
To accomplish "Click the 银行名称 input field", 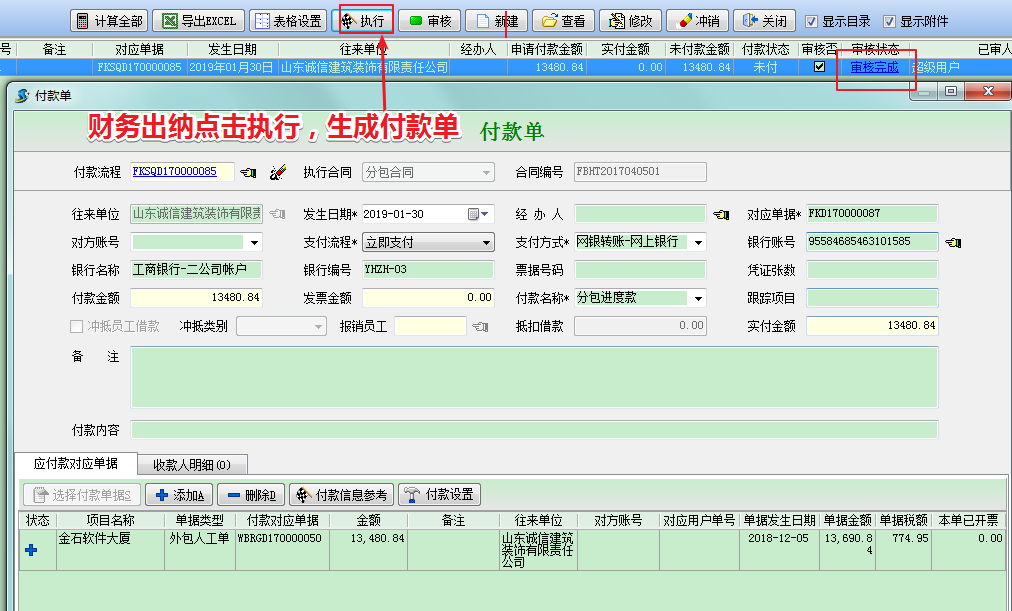I will (x=196, y=270).
